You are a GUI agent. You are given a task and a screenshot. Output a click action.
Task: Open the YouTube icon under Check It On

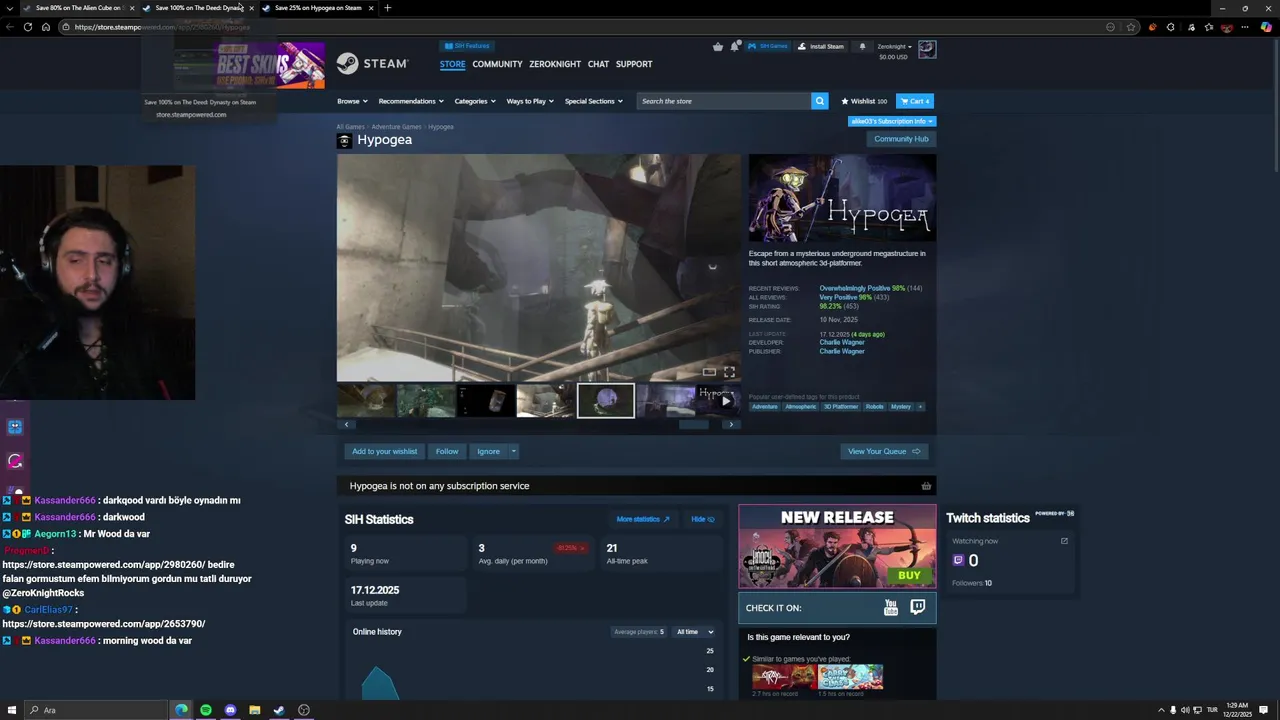[891, 607]
